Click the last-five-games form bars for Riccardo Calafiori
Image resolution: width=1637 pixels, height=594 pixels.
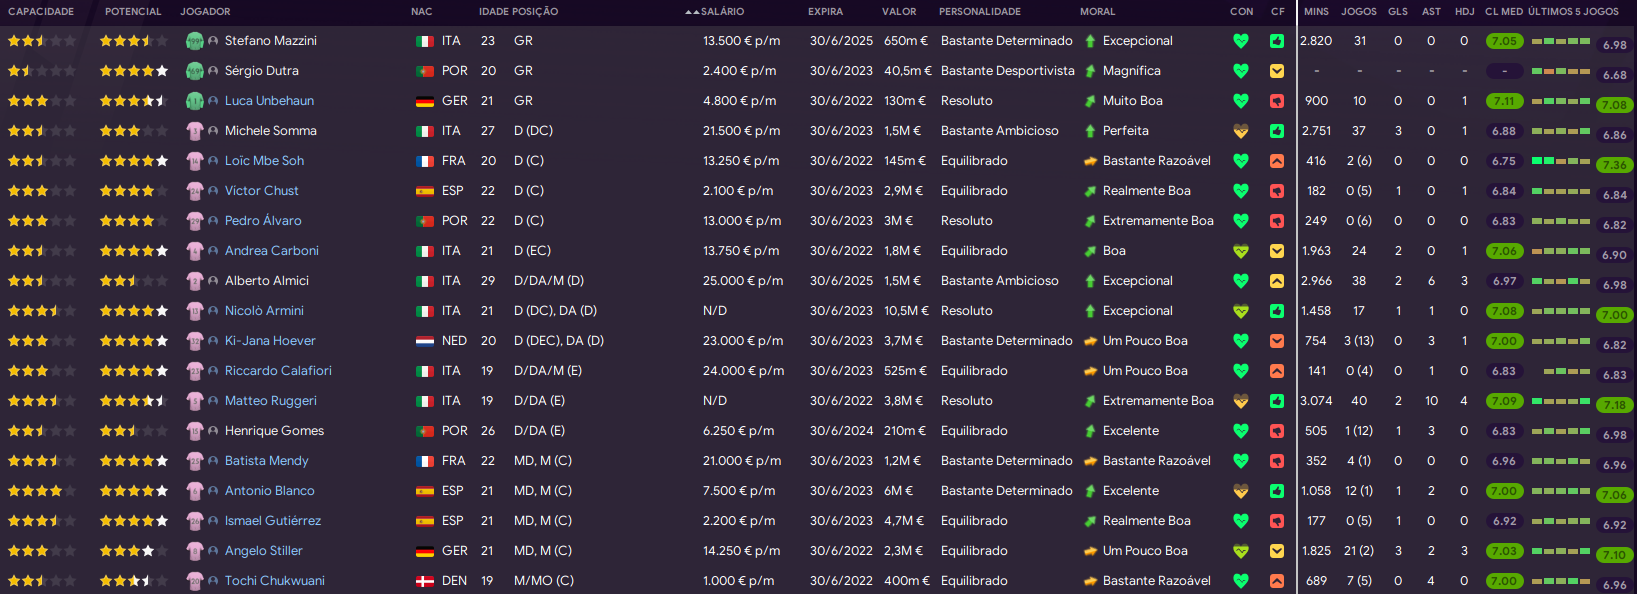1566,371
